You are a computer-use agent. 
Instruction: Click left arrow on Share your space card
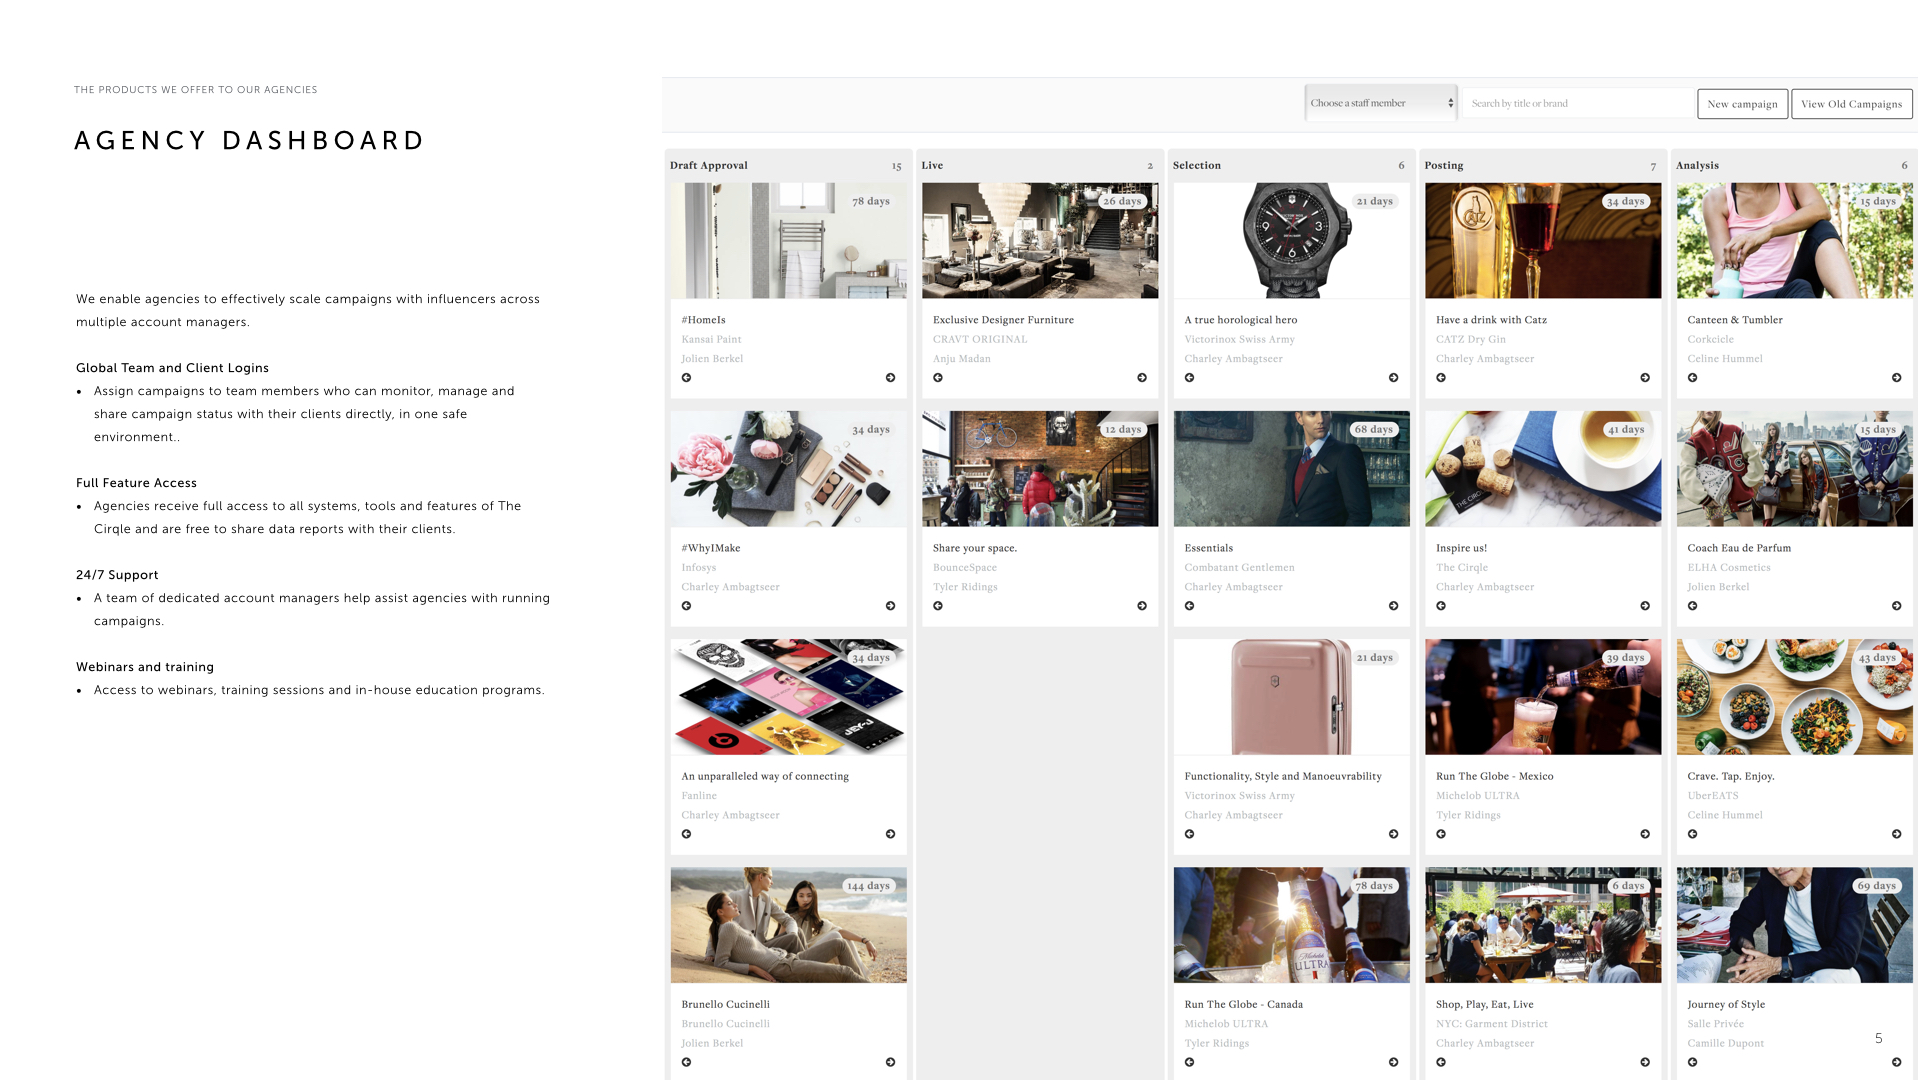point(938,606)
